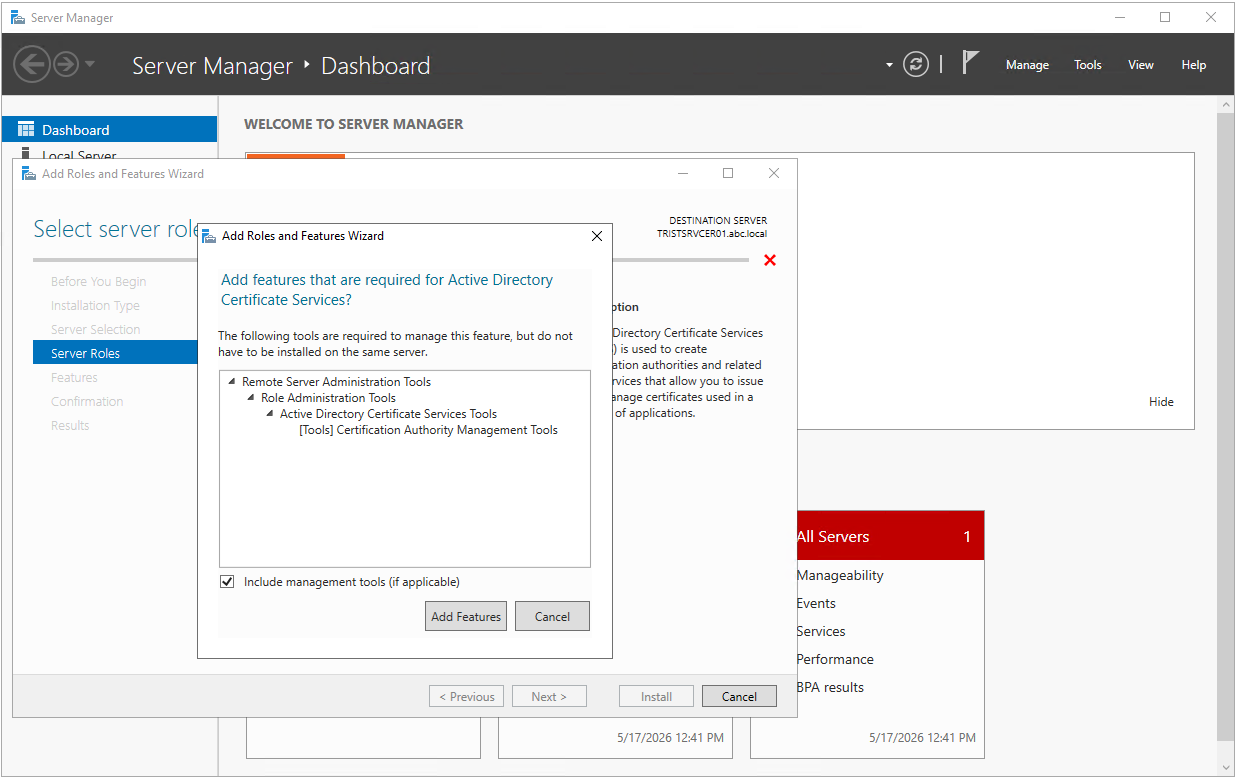This screenshot has width=1237, height=778.
Task: Close the inner Add features dialog
Action: pos(597,236)
